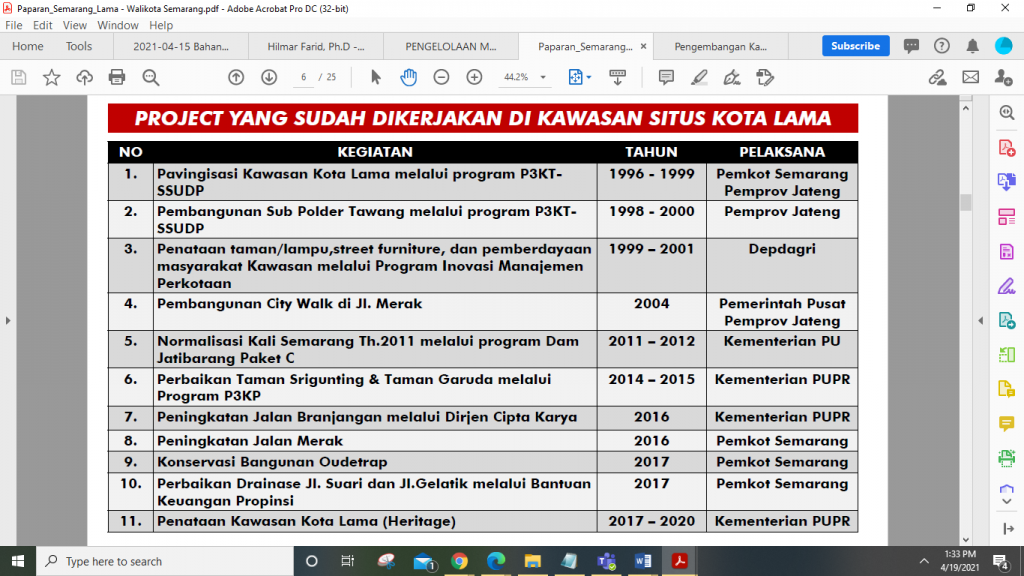Open Create PDF tool in right pane
Screen dimensions: 1024x576
click(1006, 148)
